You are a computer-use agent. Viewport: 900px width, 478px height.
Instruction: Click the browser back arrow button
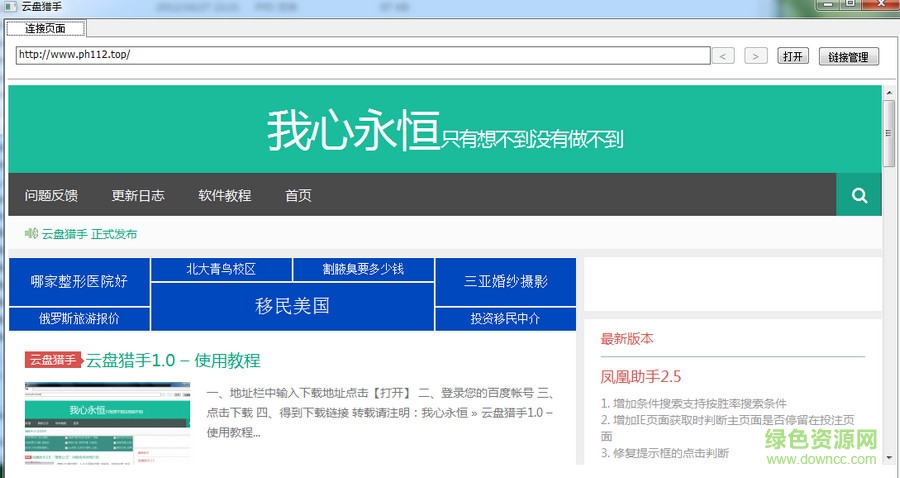(x=725, y=56)
